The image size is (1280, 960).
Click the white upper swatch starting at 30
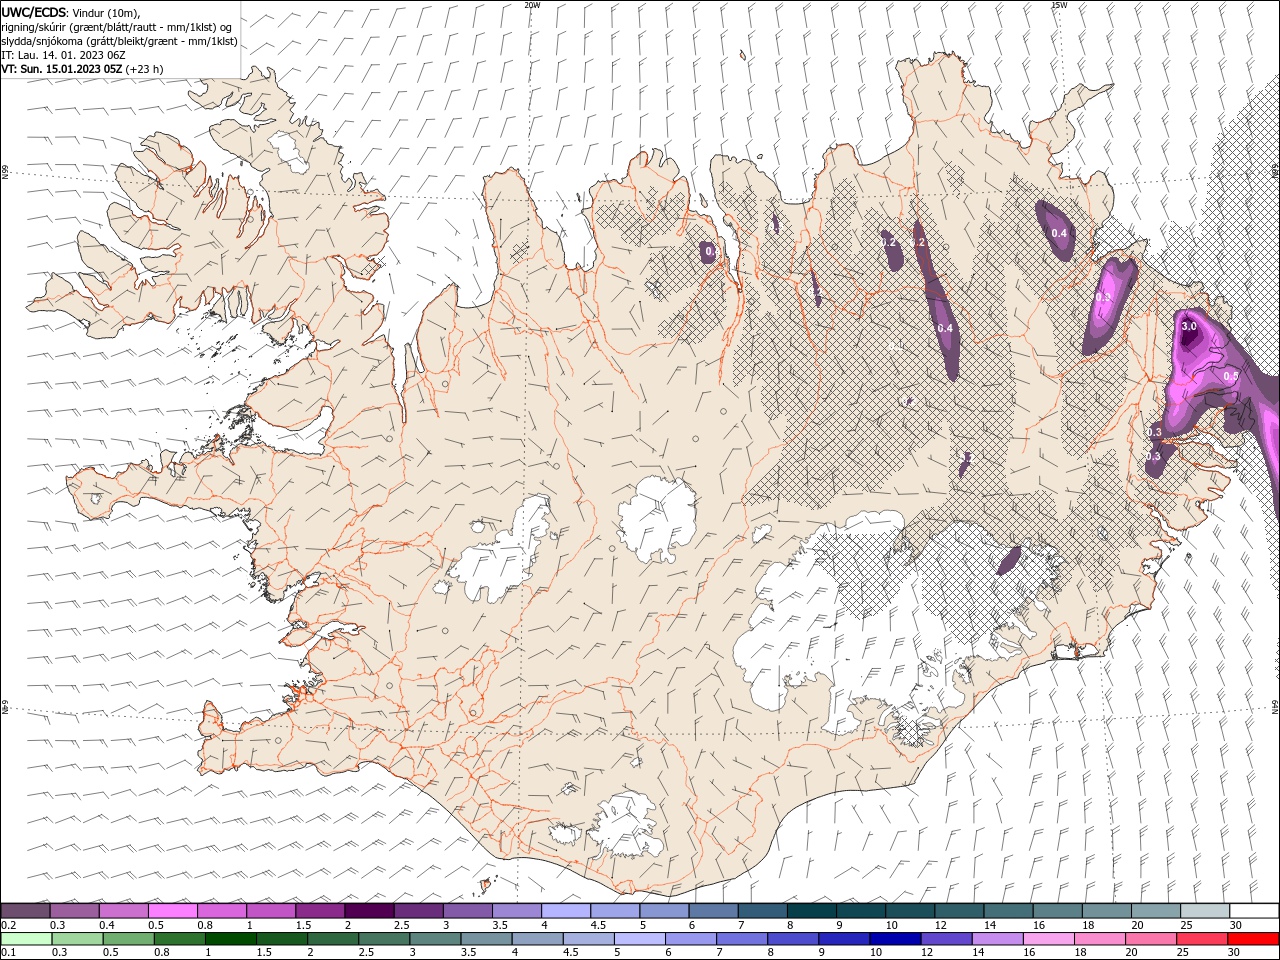pos(1254,911)
